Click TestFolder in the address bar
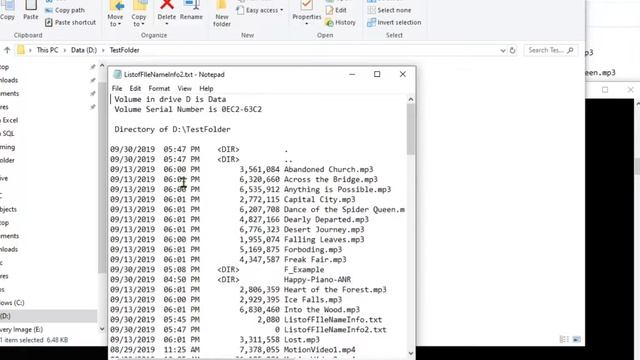 pyautogui.click(x=124, y=50)
